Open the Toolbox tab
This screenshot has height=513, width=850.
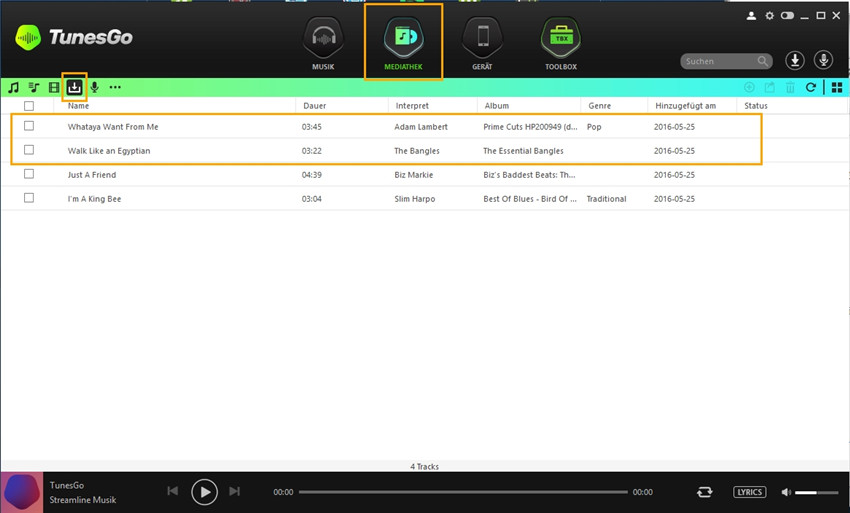point(561,43)
